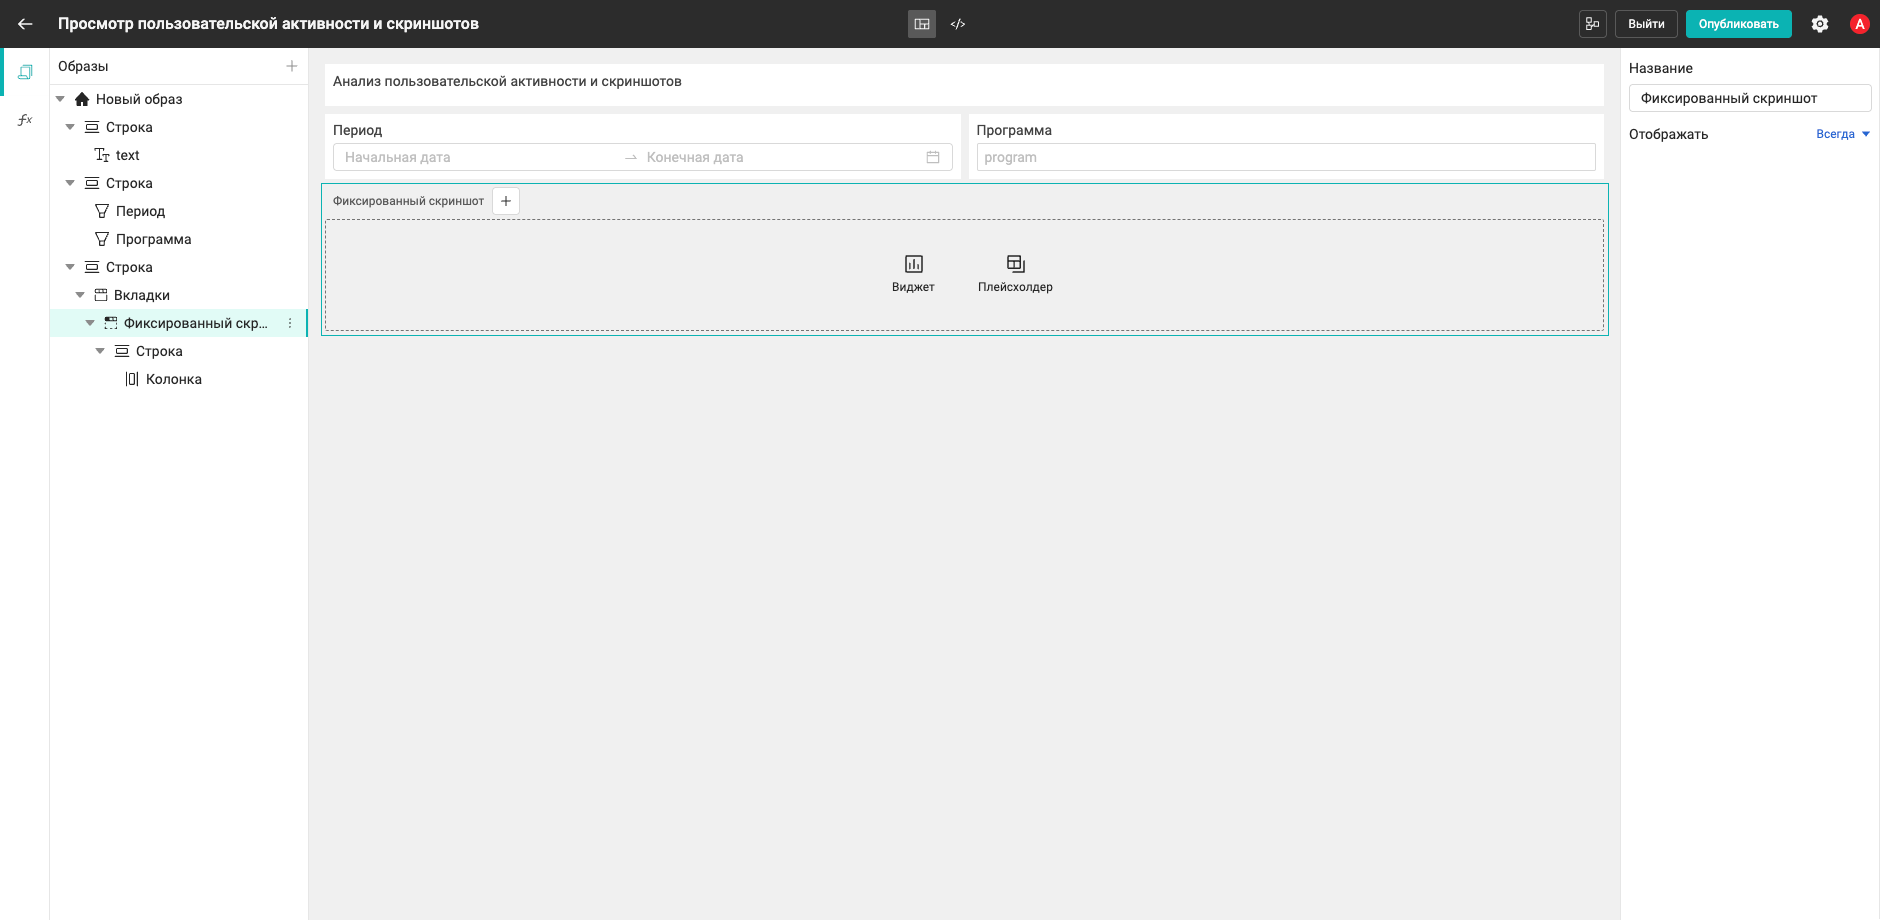Screen dimensions: 1880x920
Task: Switch to the visual layout editor icon
Action: (x=922, y=24)
